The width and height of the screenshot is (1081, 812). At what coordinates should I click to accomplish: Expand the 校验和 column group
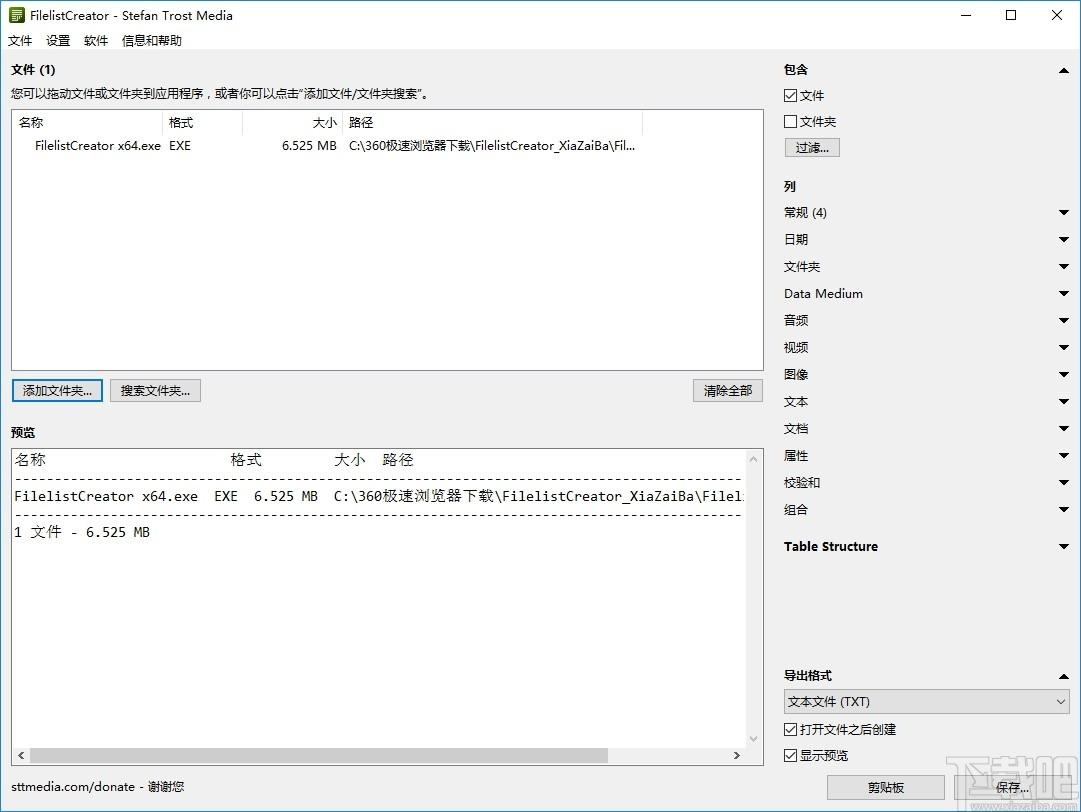coord(1064,483)
